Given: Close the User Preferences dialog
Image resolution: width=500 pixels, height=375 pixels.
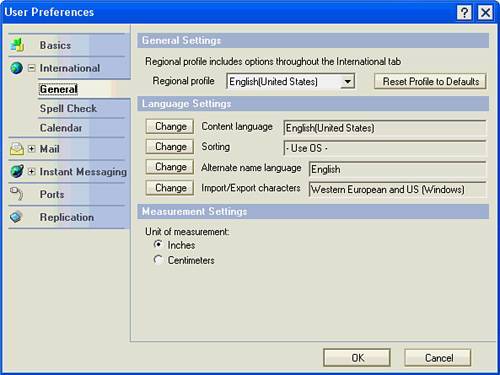Looking at the screenshot, I should pyautogui.click(x=485, y=13).
